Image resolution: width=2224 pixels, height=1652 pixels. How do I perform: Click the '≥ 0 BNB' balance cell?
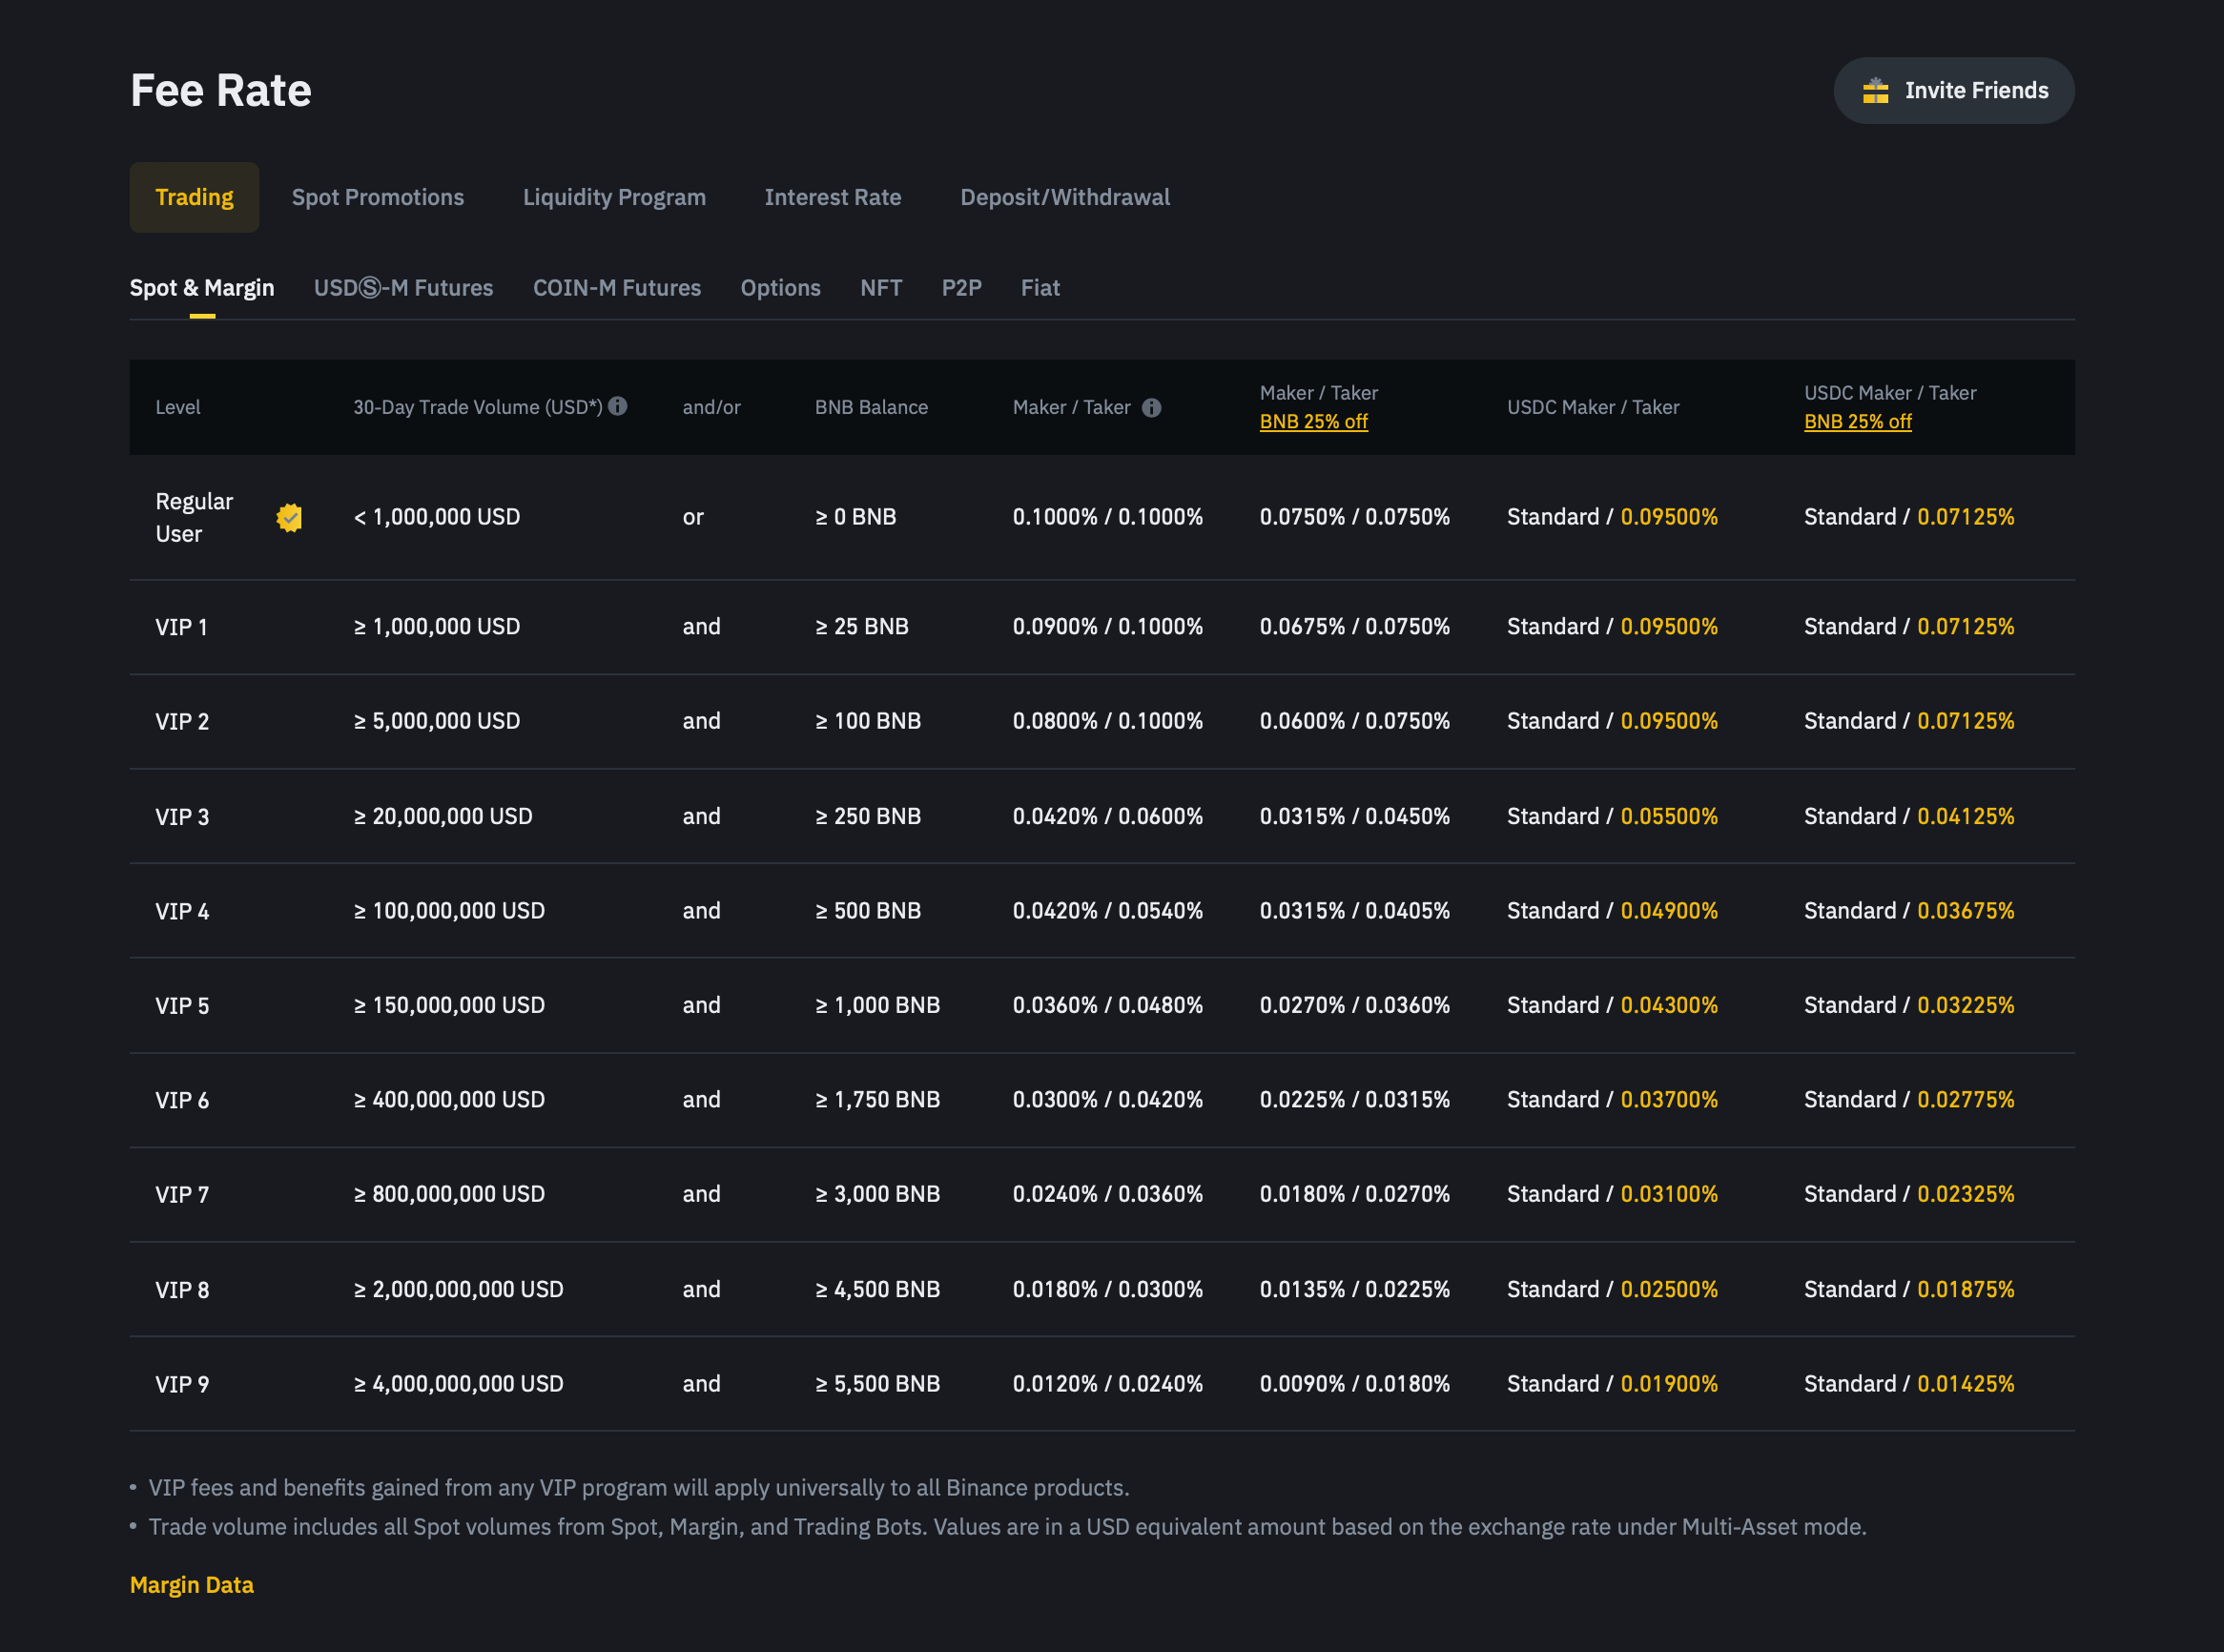pyautogui.click(x=856, y=517)
